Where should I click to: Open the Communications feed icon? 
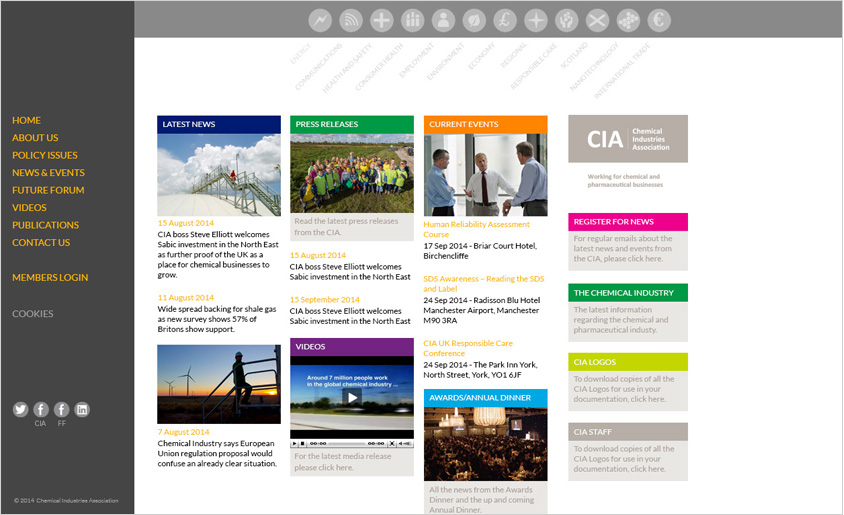351,20
